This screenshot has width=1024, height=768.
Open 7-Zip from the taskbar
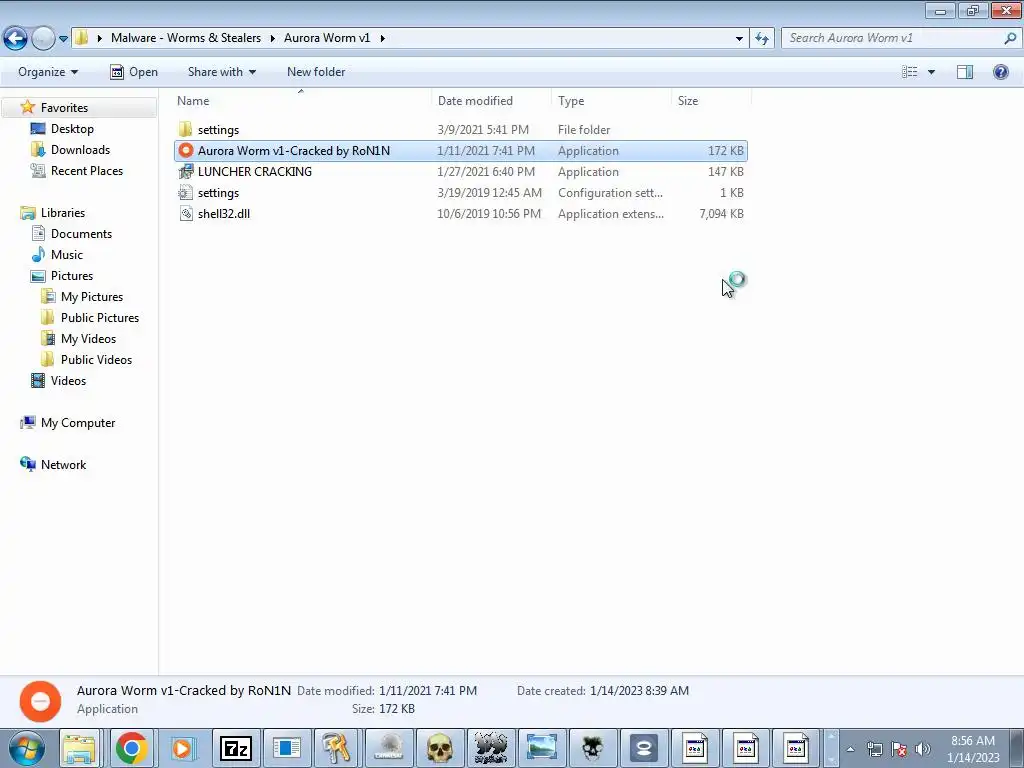point(235,748)
